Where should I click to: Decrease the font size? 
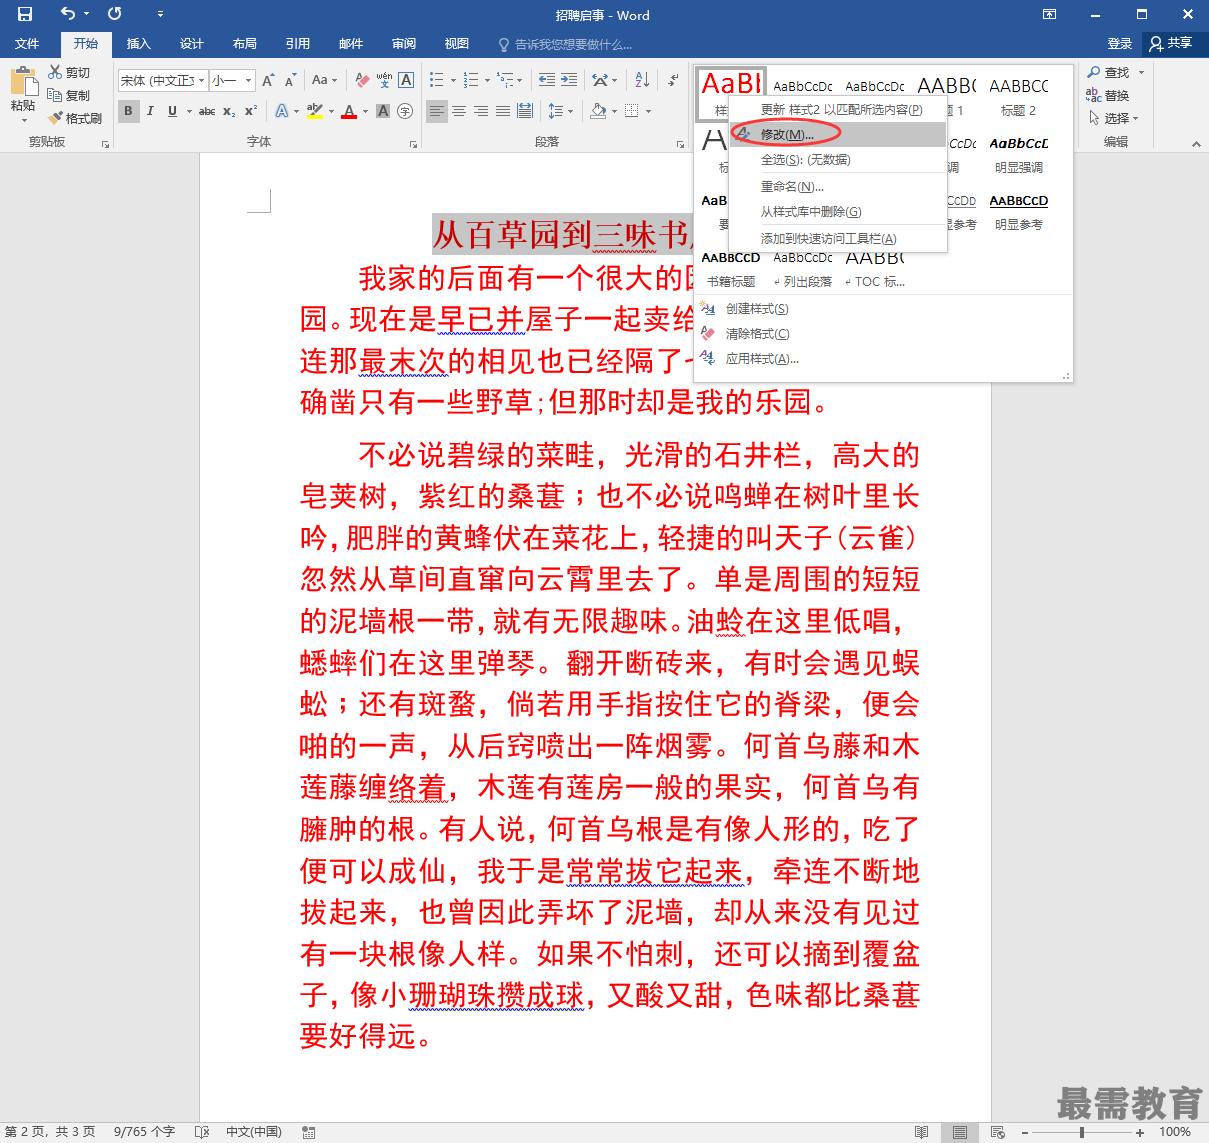[x=290, y=80]
